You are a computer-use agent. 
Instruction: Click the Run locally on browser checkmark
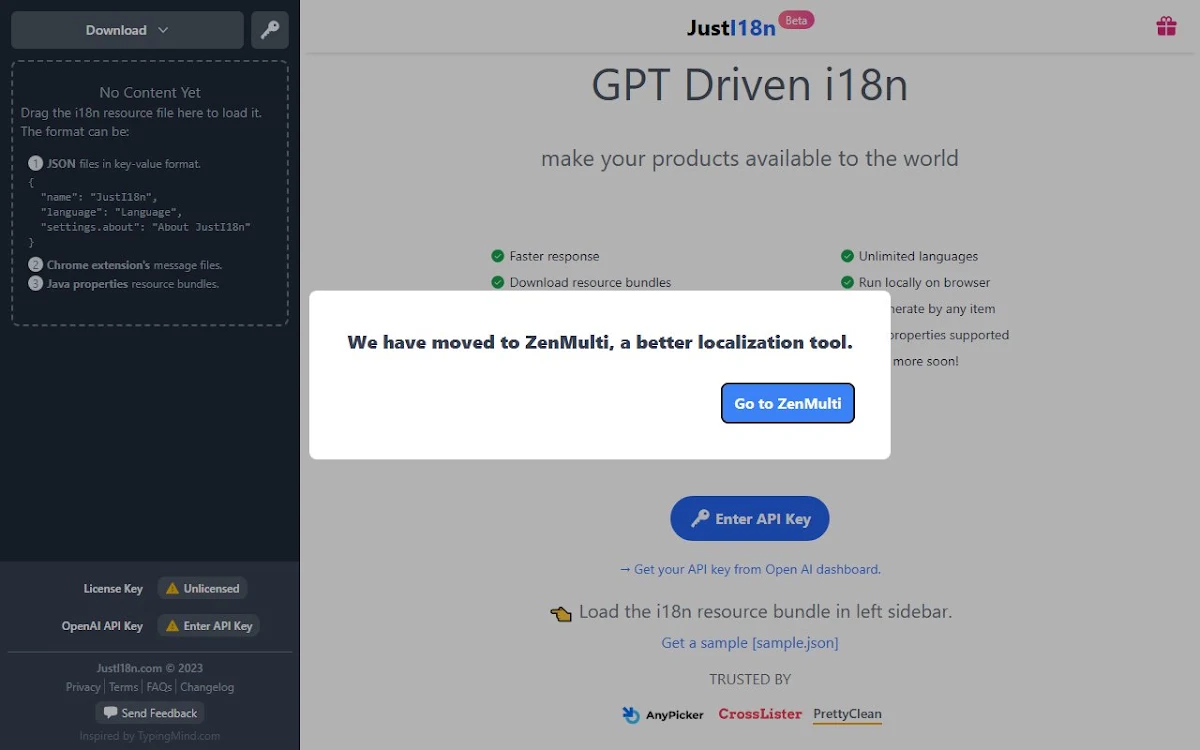pos(847,282)
